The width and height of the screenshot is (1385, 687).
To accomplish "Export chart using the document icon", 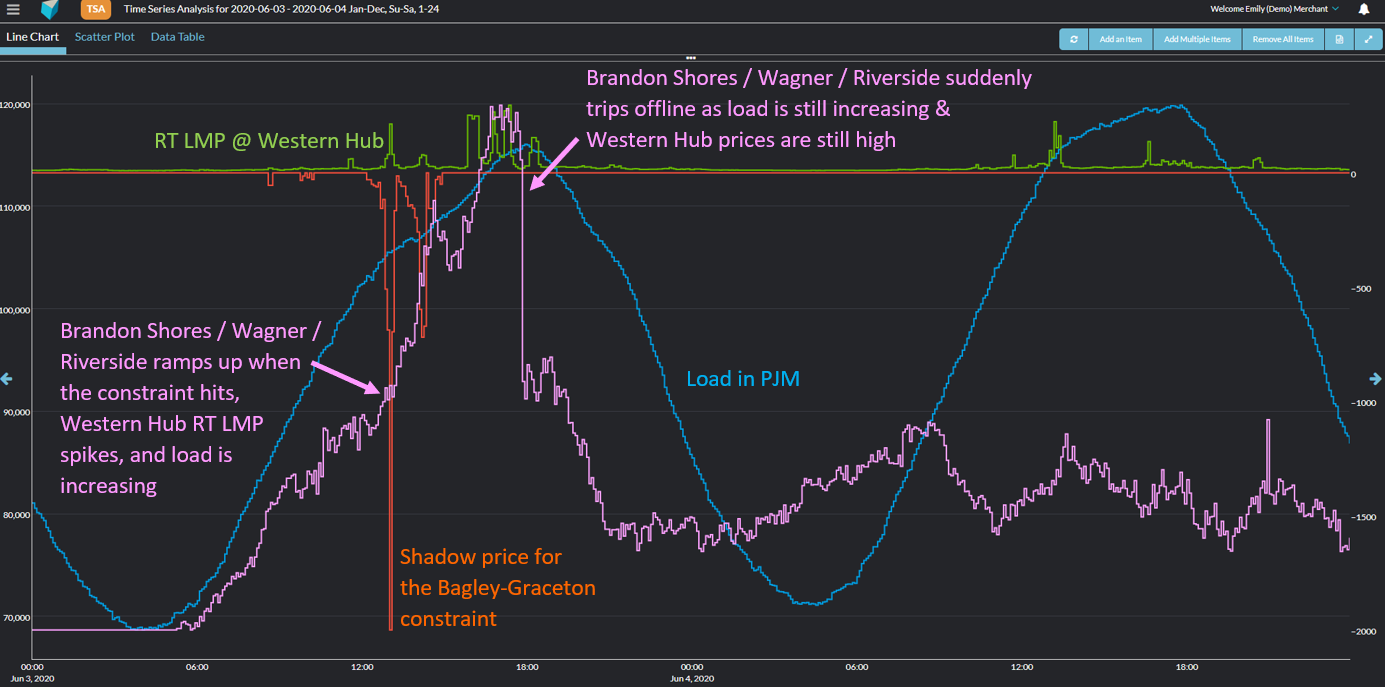I will pyautogui.click(x=1339, y=39).
